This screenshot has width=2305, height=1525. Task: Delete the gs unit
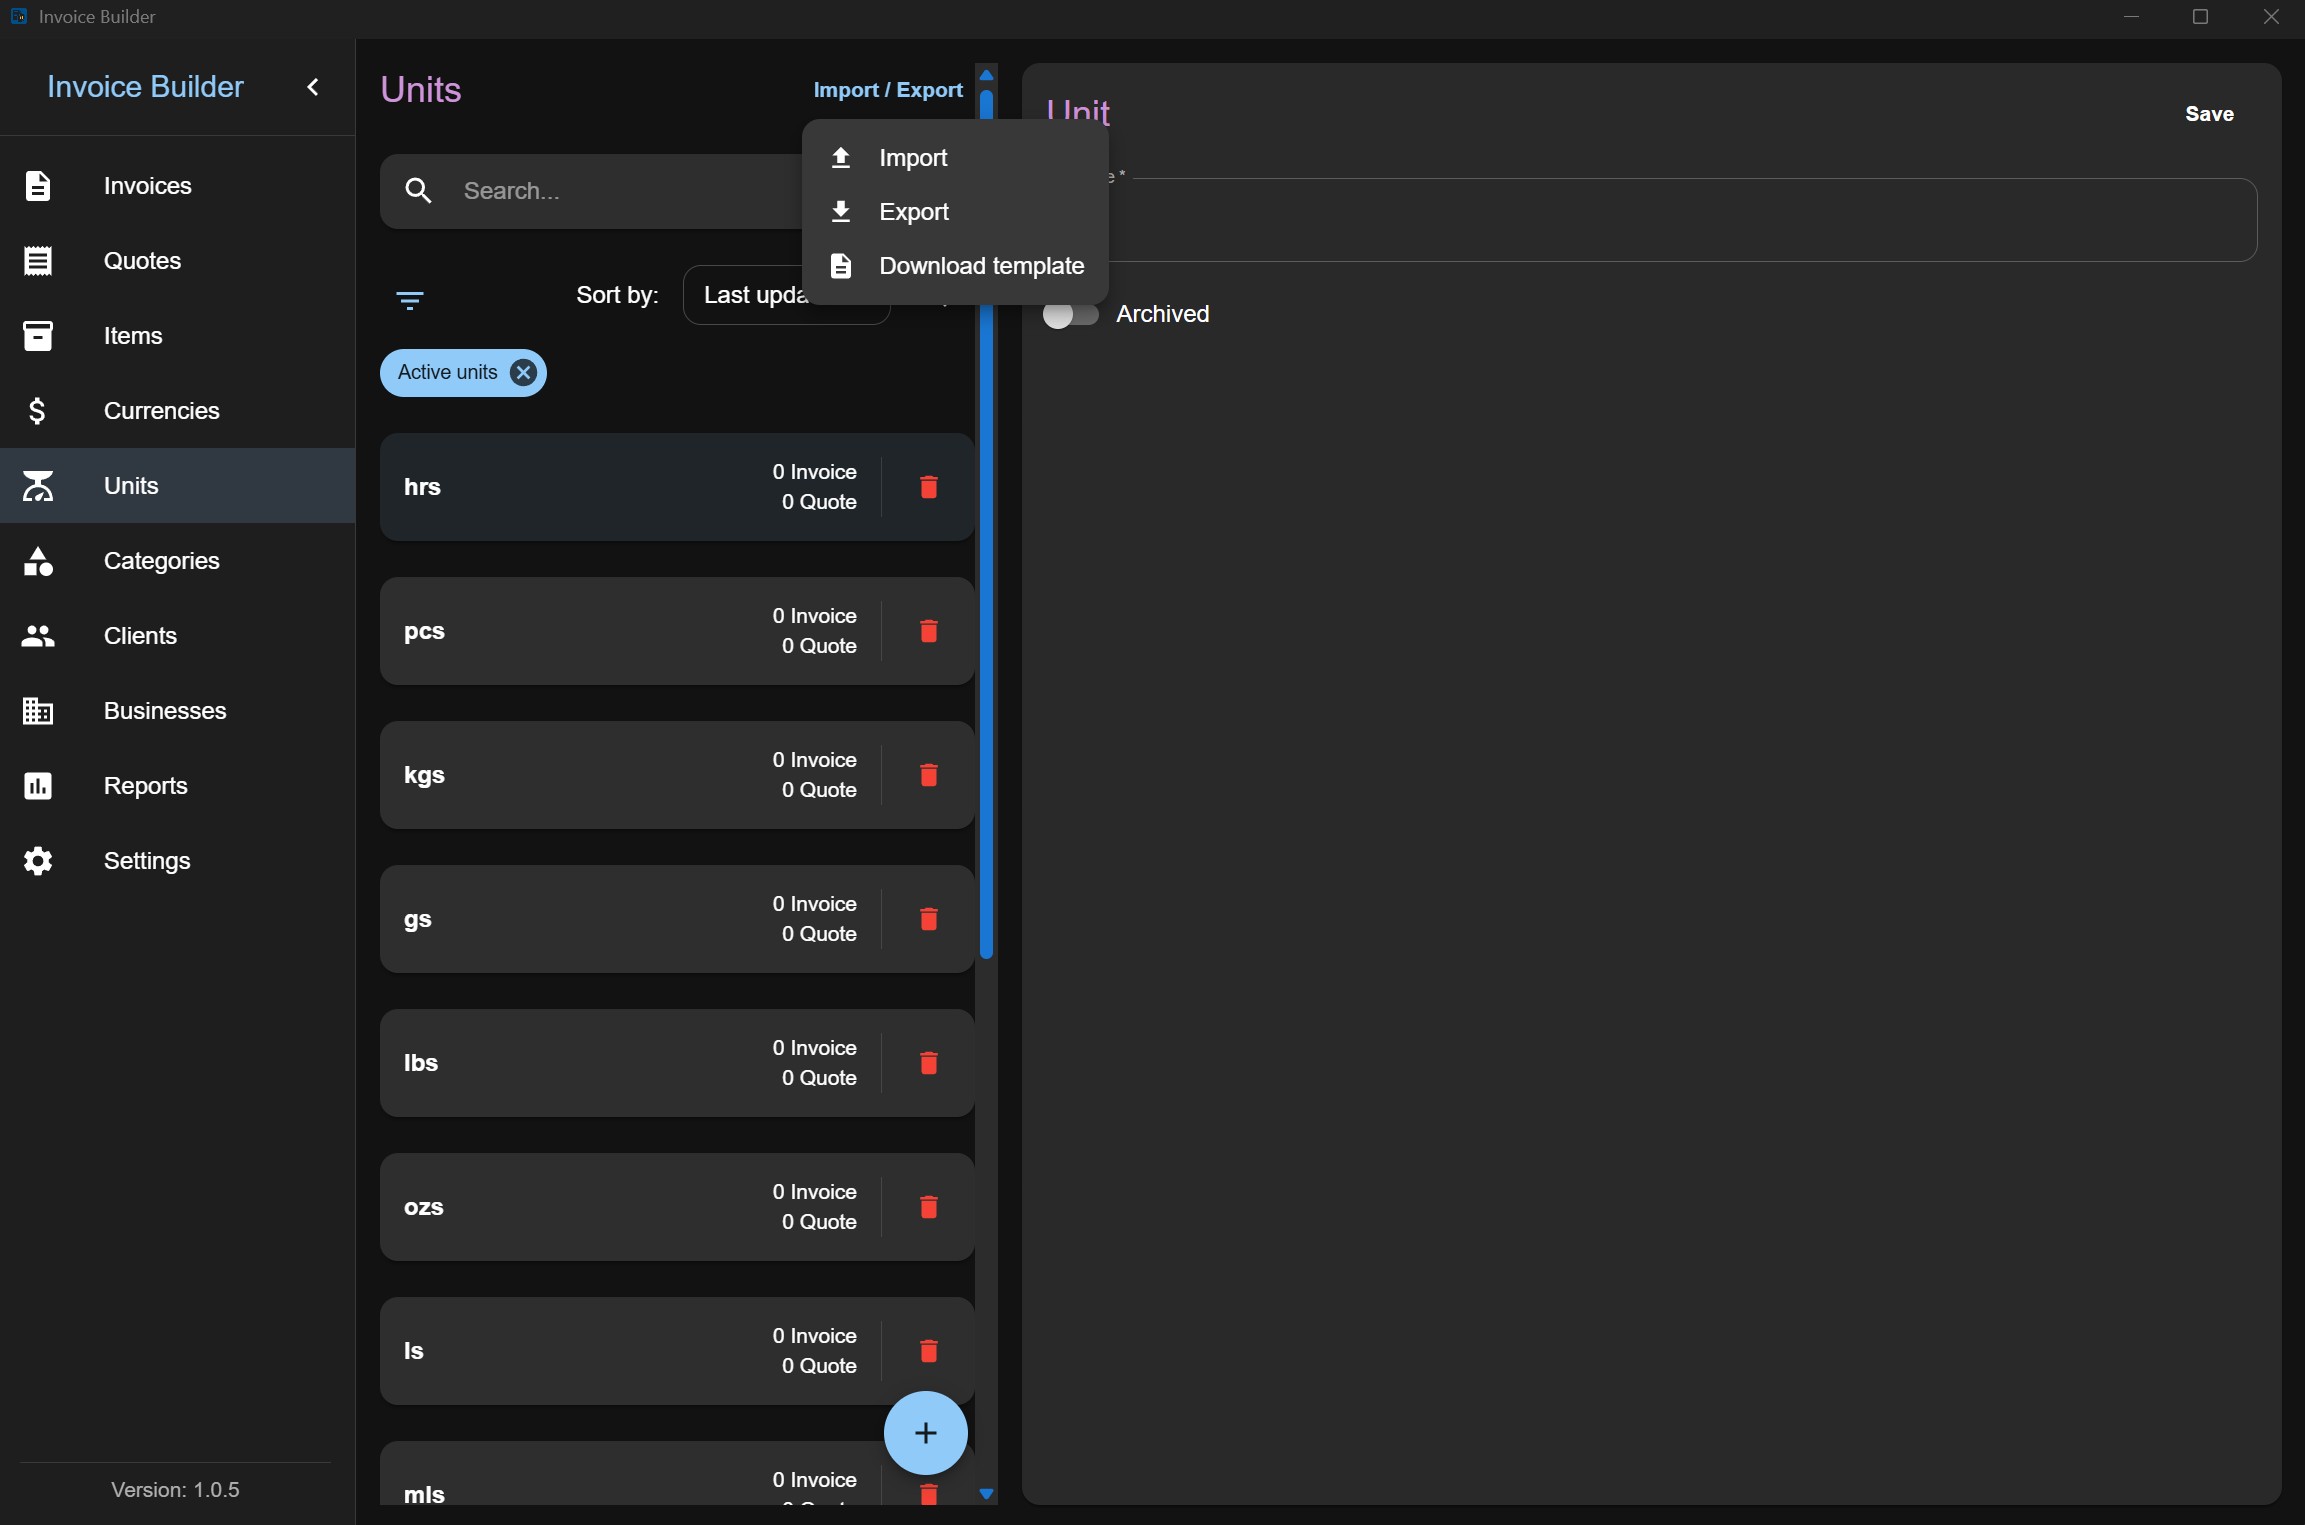[x=928, y=919]
